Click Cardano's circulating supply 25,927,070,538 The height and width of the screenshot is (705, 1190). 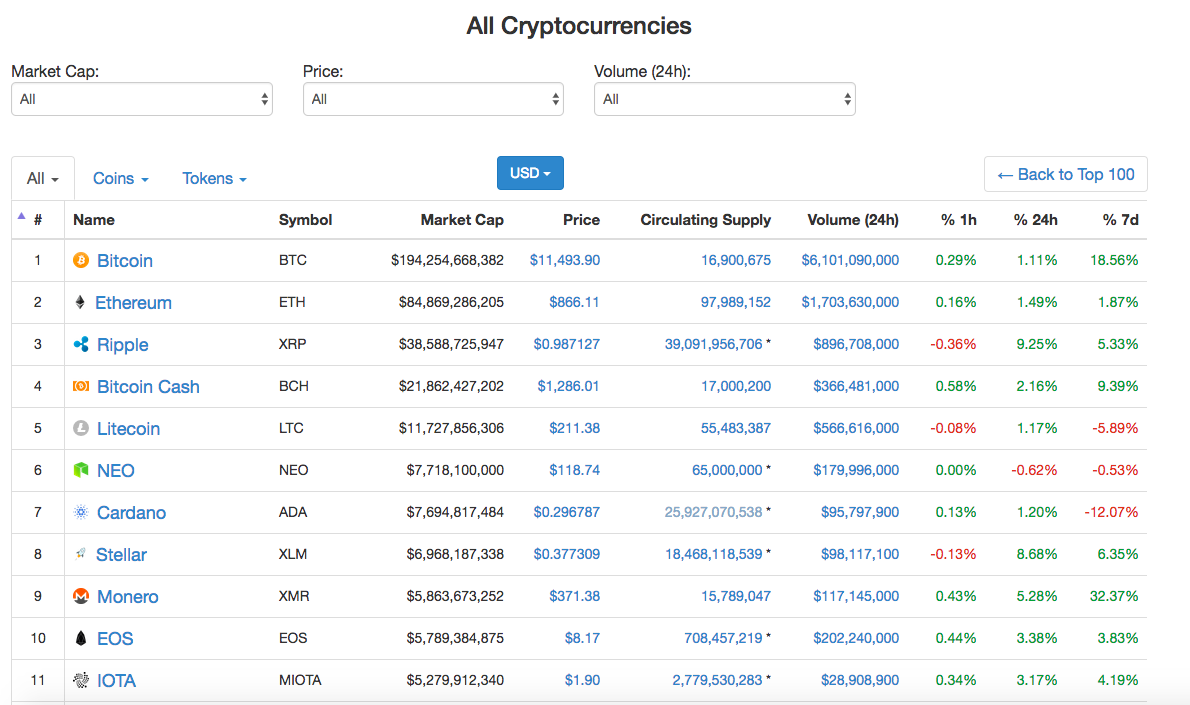(713, 512)
